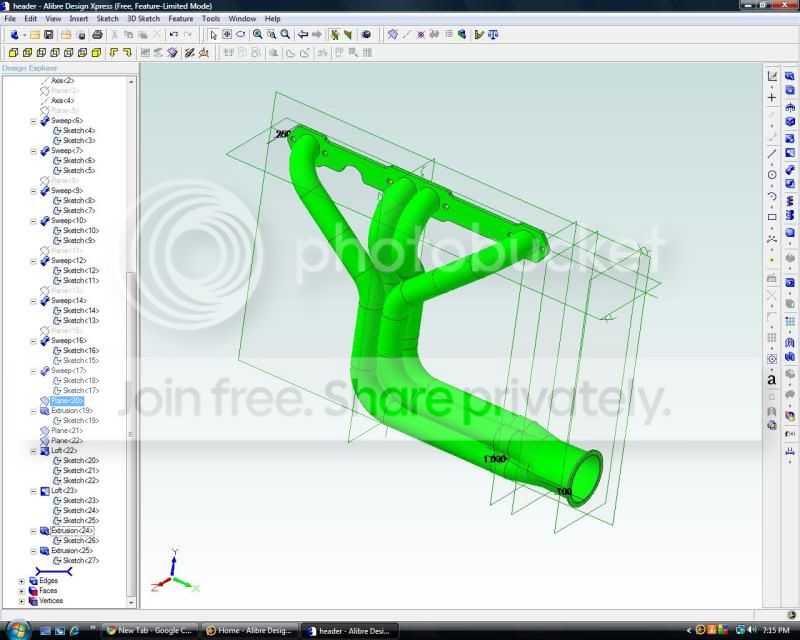The height and width of the screenshot is (640, 800).
Task: Click the first magnifier zoom icon
Action: tap(258, 34)
